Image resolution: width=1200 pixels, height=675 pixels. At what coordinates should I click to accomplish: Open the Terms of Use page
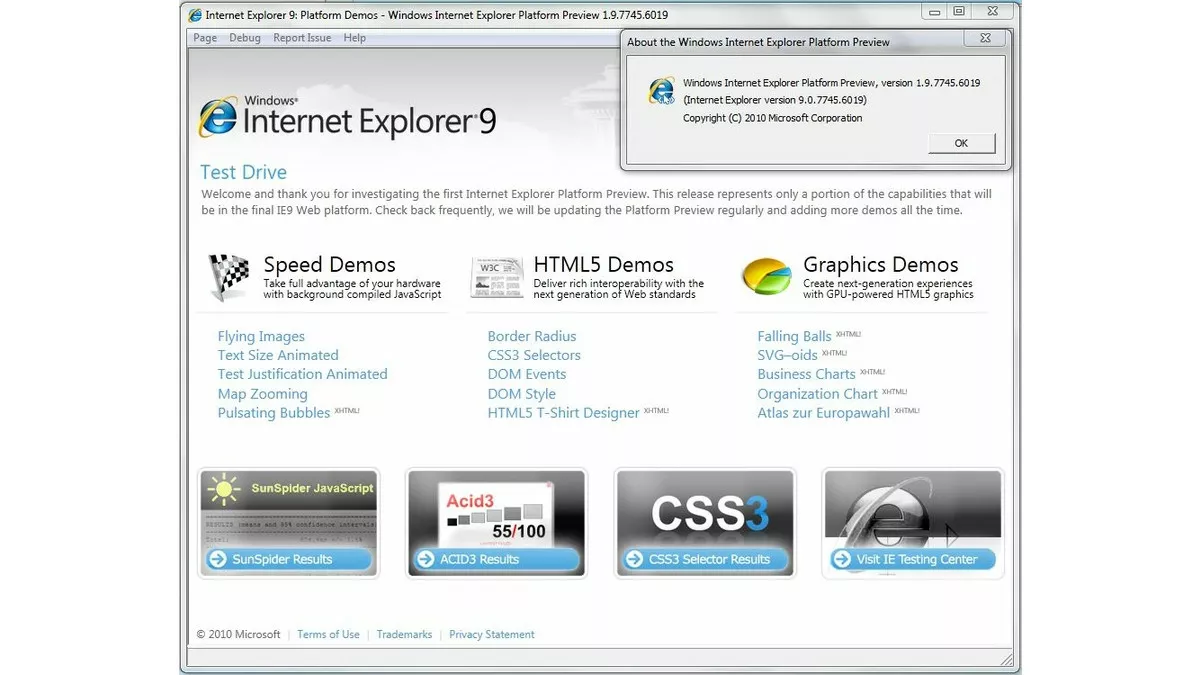coord(328,634)
